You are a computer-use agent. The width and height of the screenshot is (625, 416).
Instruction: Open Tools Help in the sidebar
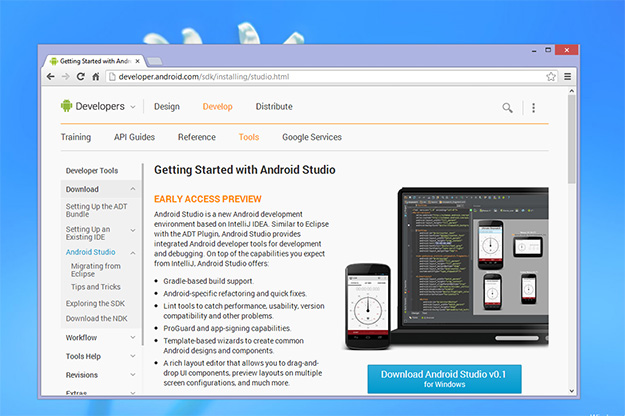click(83, 356)
